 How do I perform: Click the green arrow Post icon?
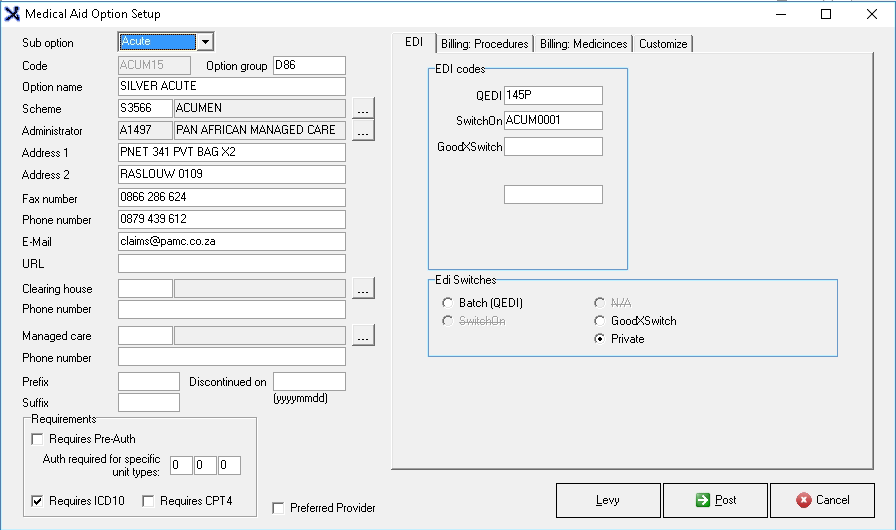click(703, 500)
